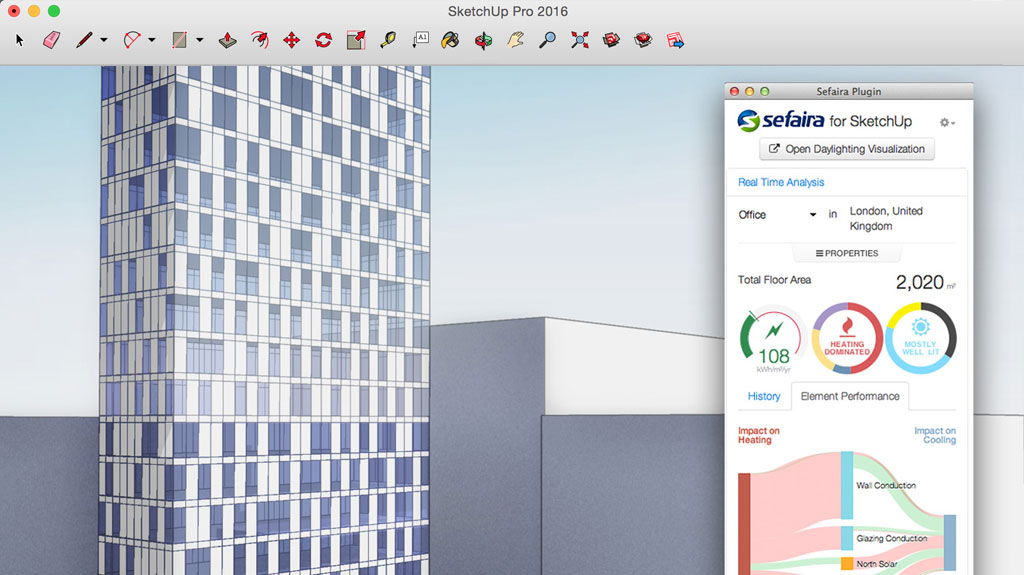Click the 2,020 floor area value
This screenshot has width=1024, height=575.
(920, 282)
